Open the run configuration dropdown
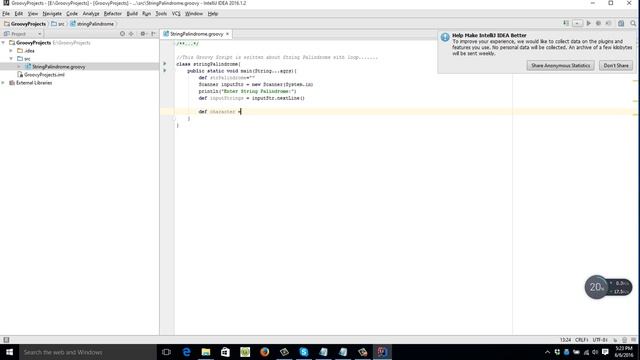The image size is (640, 360). (577, 24)
